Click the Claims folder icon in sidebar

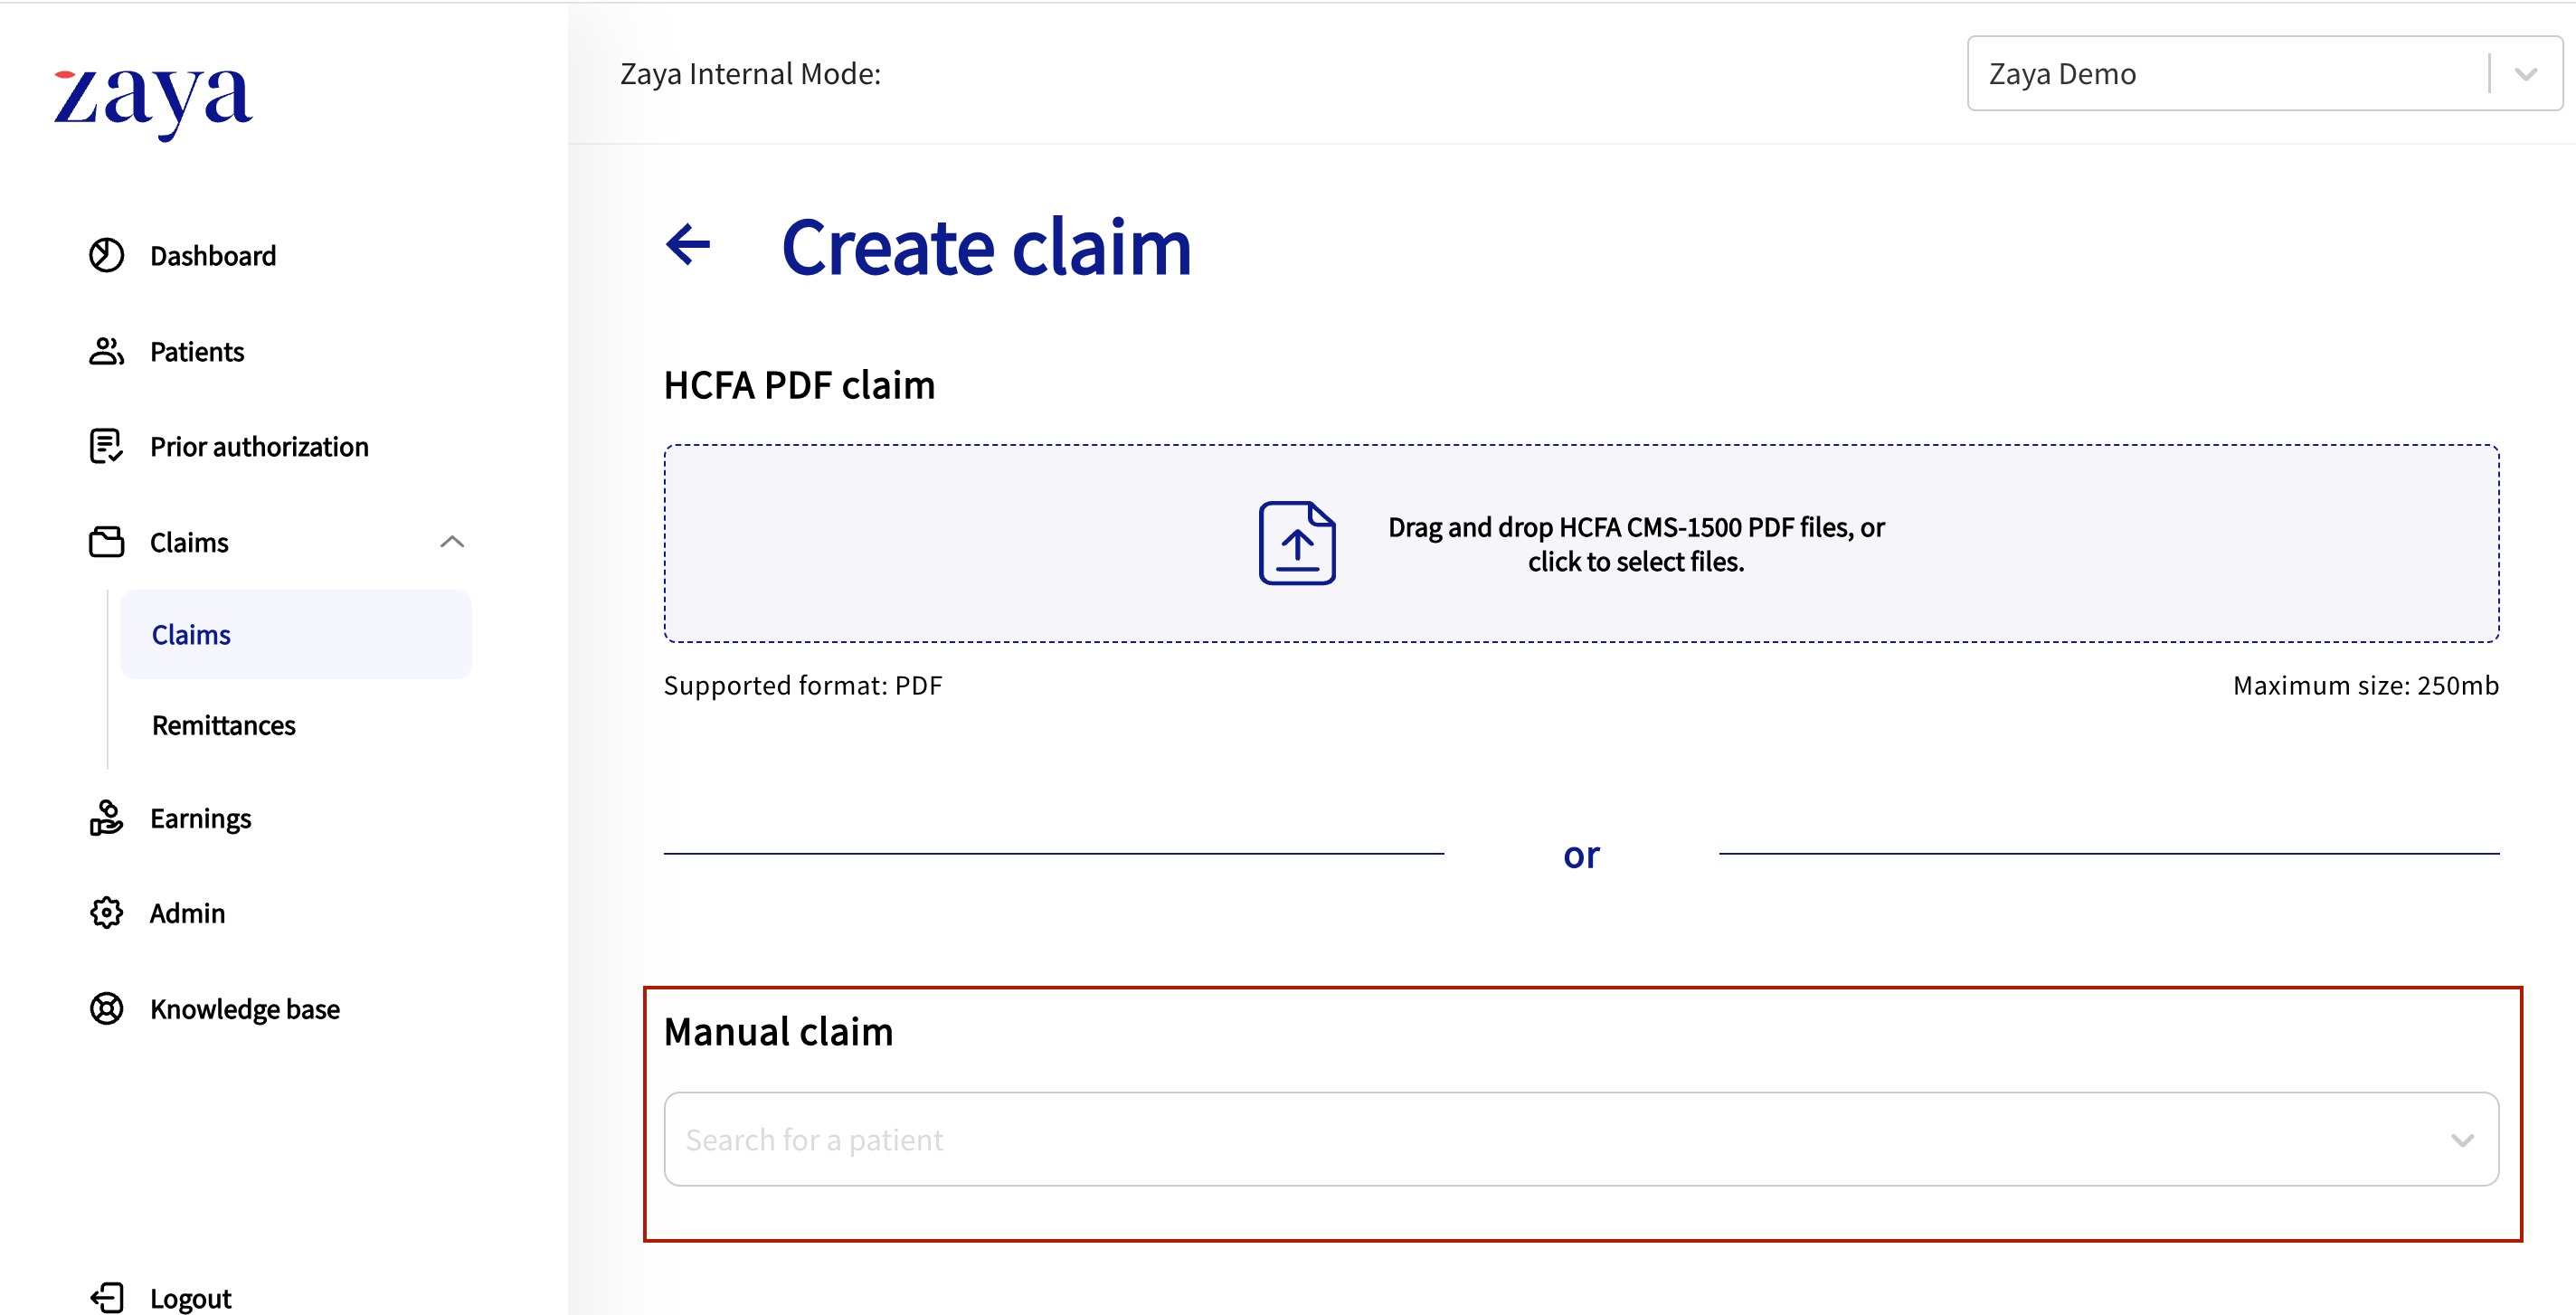coord(106,542)
